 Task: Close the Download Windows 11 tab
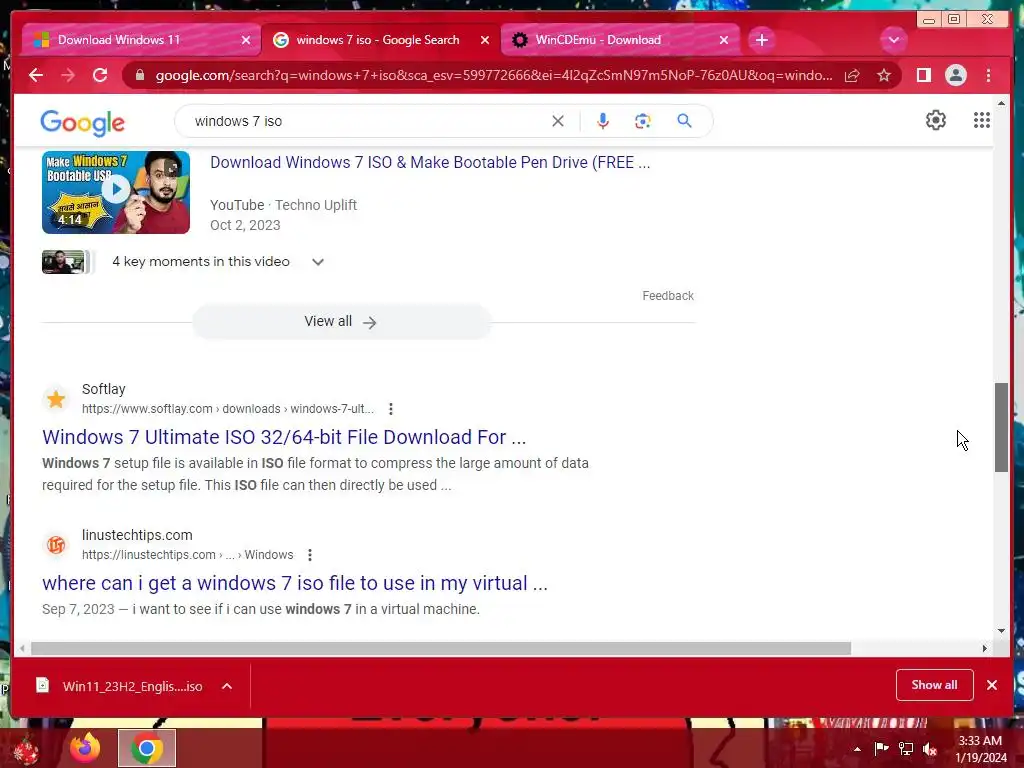click(x=246, y=40)
